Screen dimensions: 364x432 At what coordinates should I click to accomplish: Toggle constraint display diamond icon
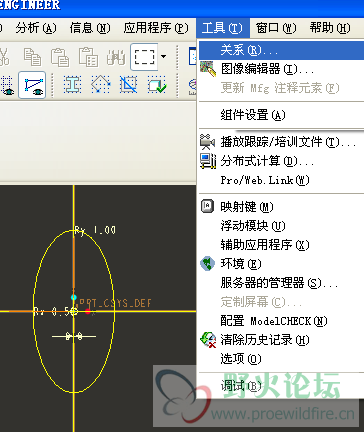(x=101, y=85)
